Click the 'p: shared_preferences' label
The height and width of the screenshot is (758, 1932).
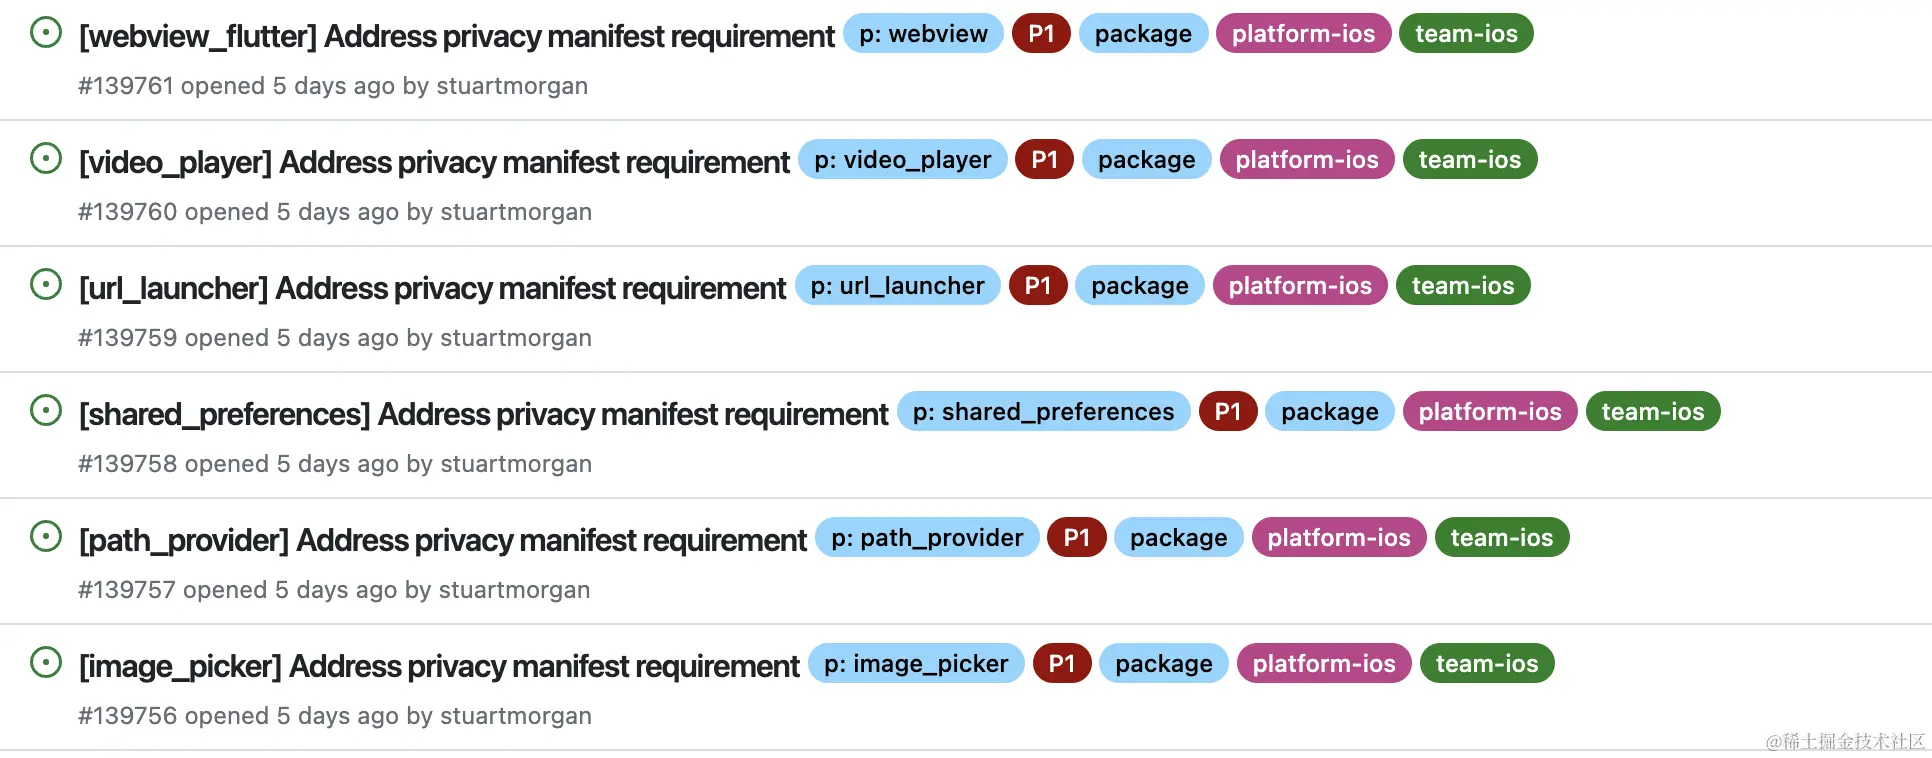(1043, 412)
